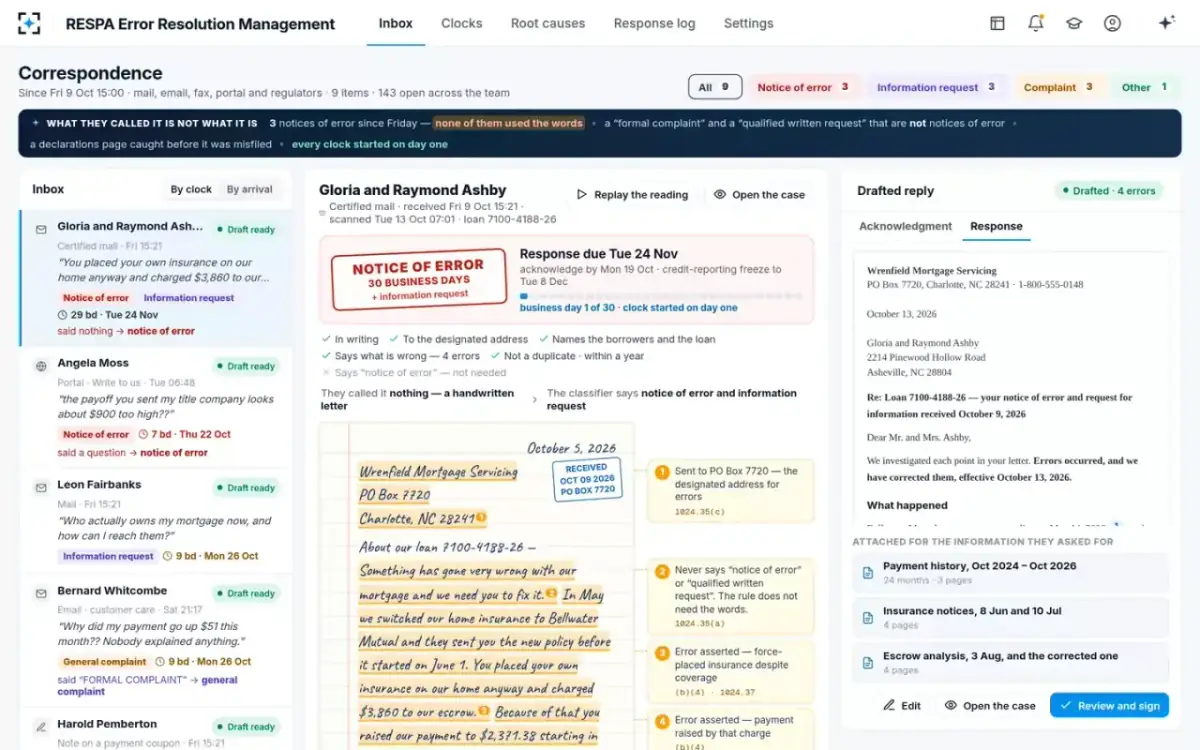
Task: Click mail icon beside Gloria and Raymond Ashby row
Action: [x=41, y=228]
